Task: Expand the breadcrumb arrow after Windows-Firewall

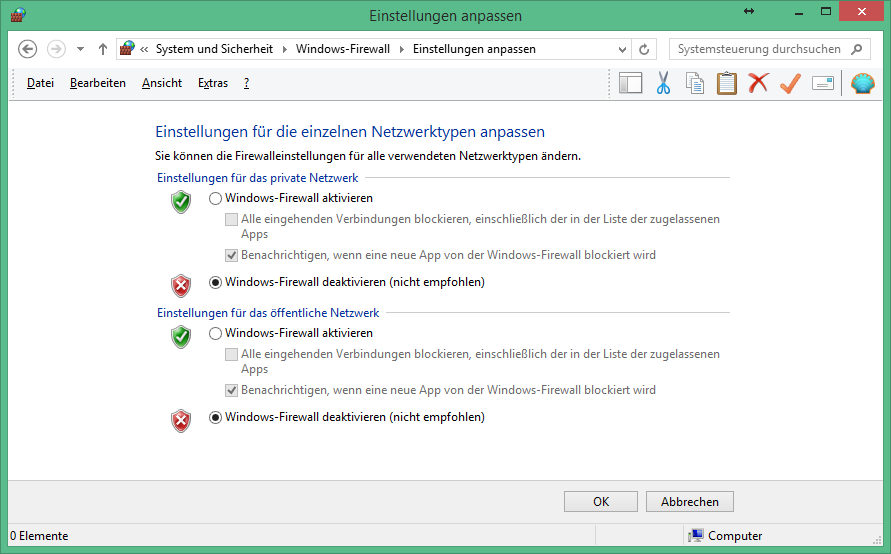Action: click(404, 49)
